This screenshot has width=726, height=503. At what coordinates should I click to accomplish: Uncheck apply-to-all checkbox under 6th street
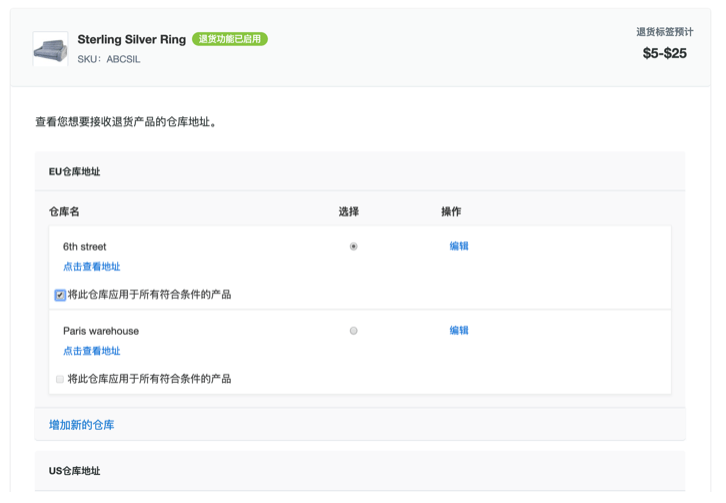click(60, 295)
